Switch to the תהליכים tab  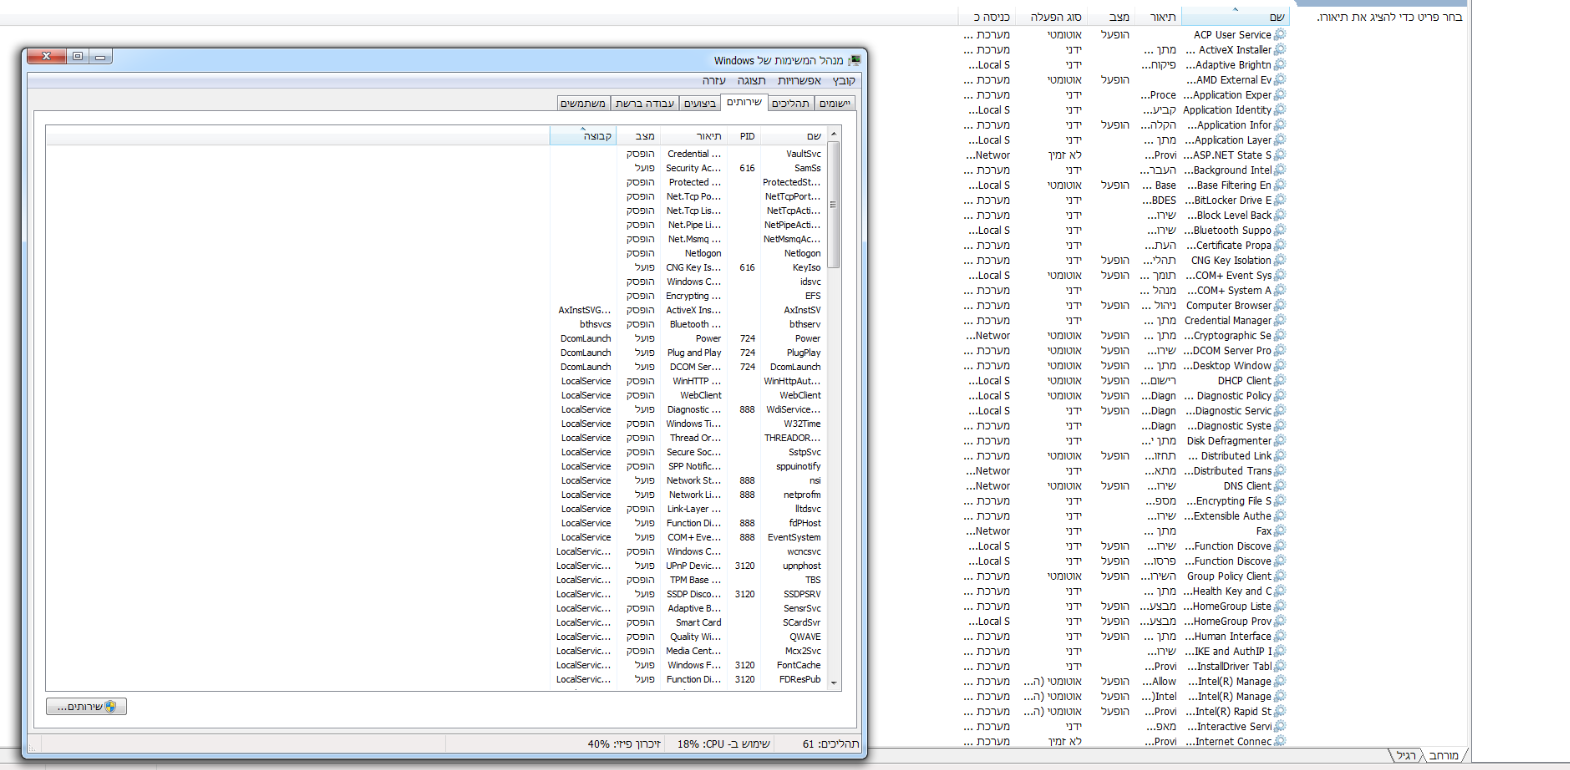[x=791, y=103]
